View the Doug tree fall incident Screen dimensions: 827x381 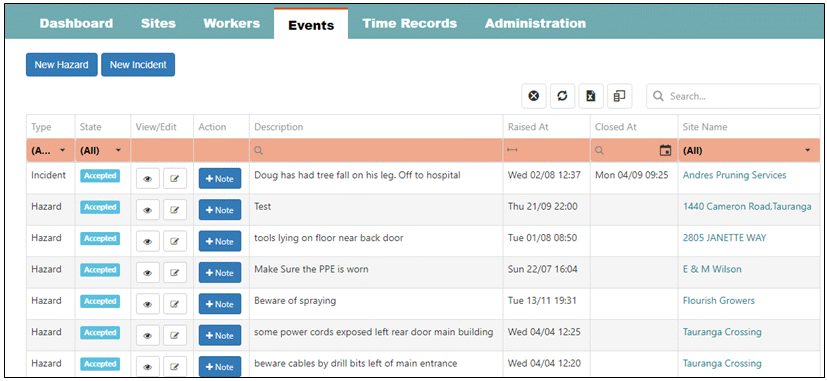148,179
